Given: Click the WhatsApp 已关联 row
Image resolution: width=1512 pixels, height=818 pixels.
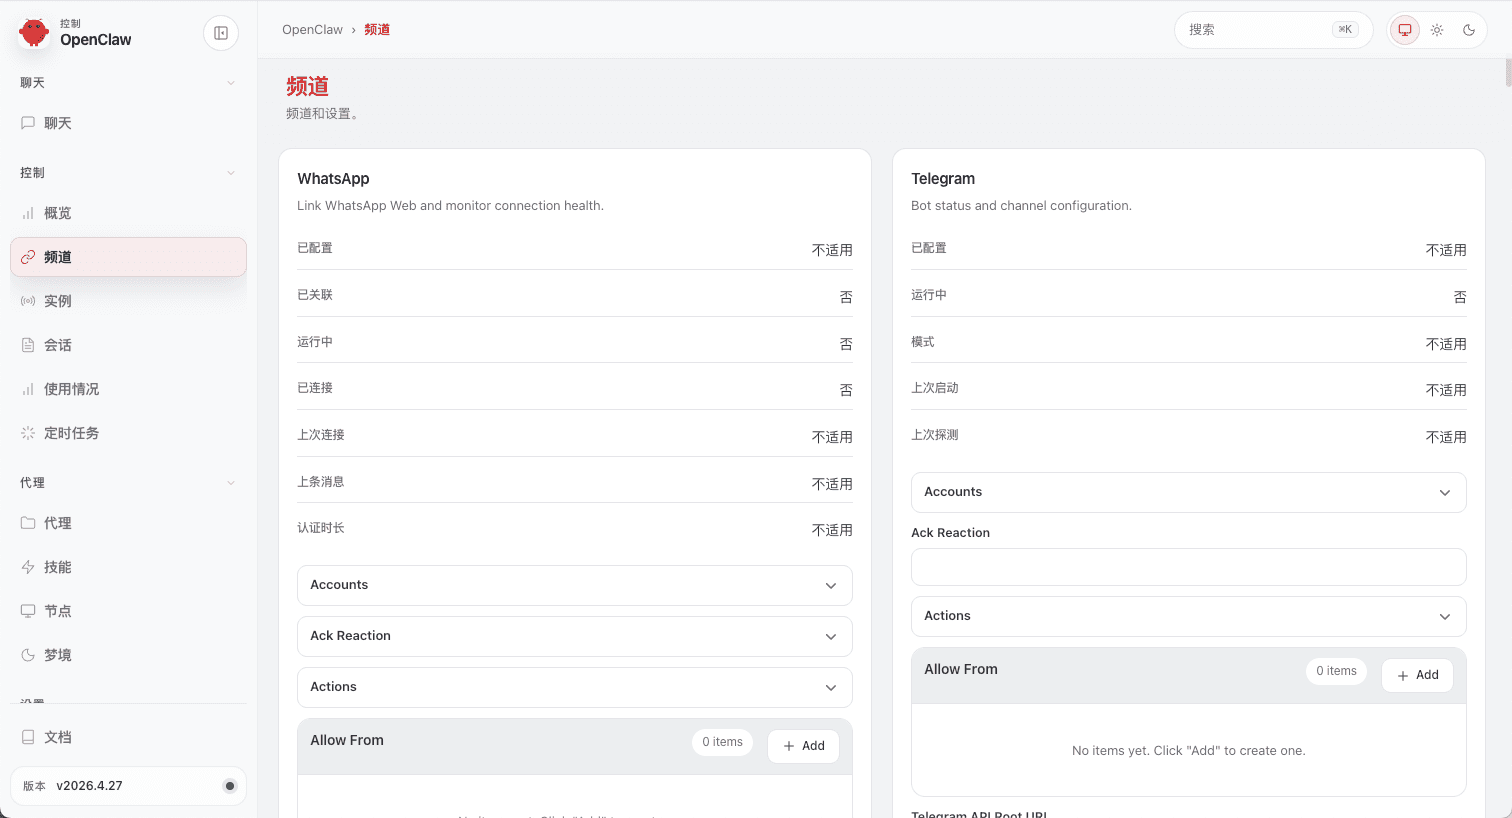Looking at the screenshot, I should point(575,295).
